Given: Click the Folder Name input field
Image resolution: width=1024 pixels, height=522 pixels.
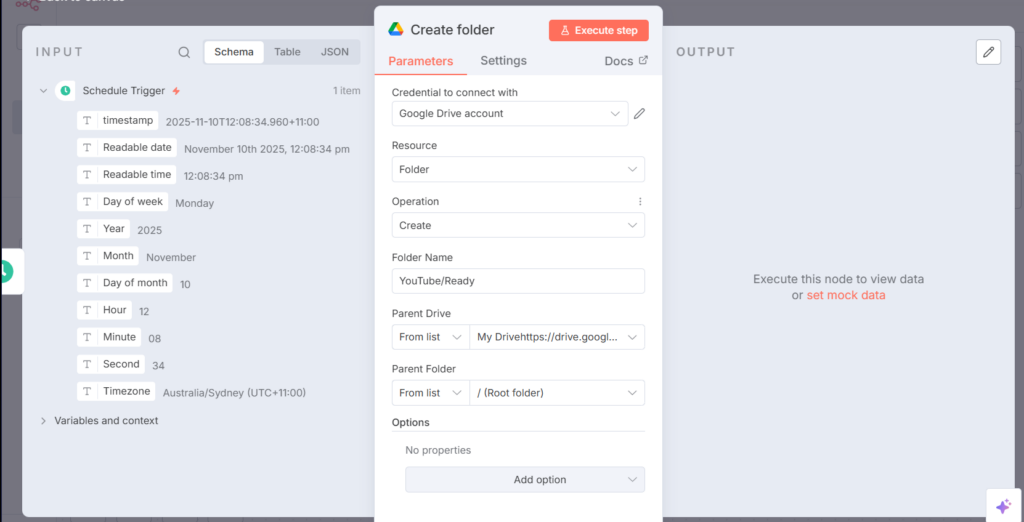Looking at the screenshot, I should [519, 281].
